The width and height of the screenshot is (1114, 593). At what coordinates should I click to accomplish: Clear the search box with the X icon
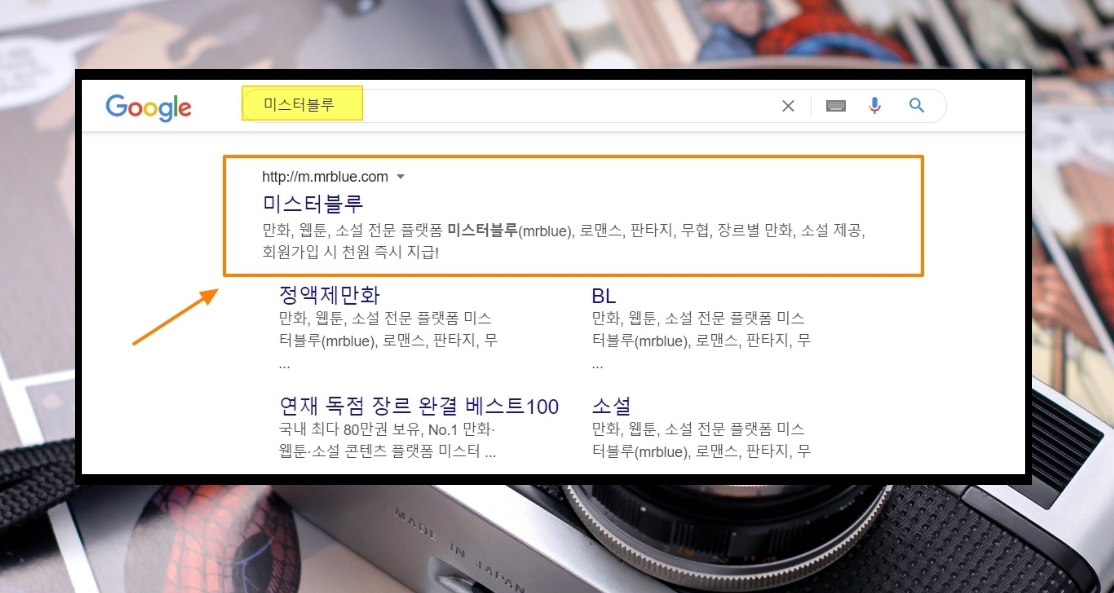click(788, 106)
